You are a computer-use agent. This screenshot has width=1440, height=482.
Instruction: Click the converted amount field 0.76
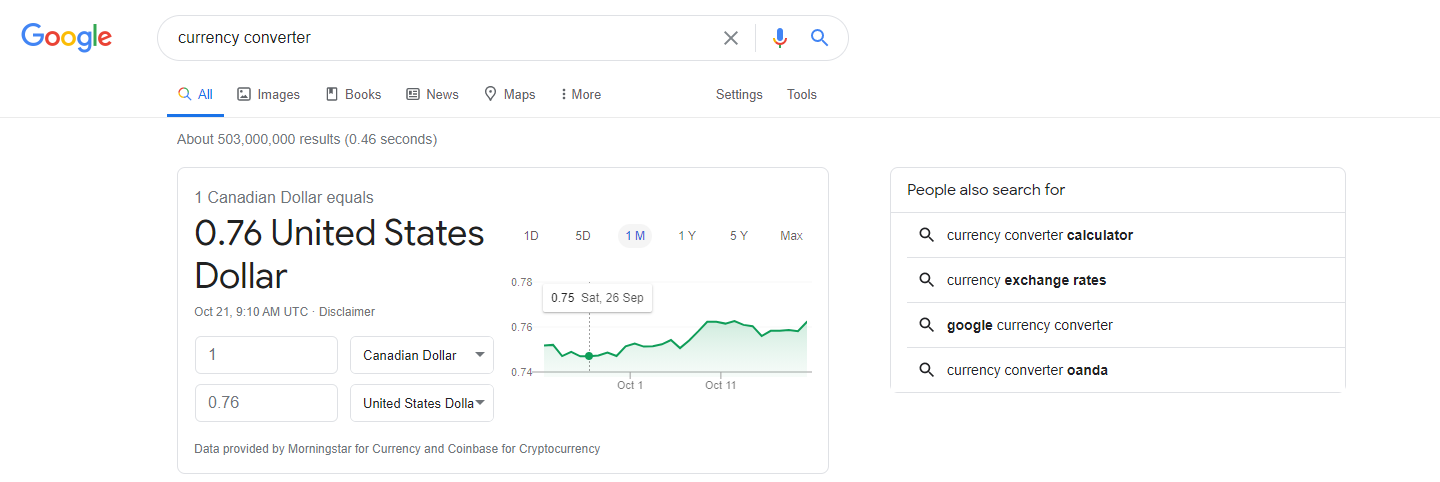[266, 403]
